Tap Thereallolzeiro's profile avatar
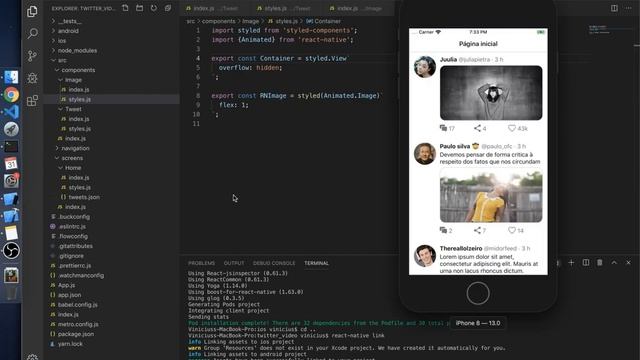The image size is (640, 360). click(x=425, y=256)
